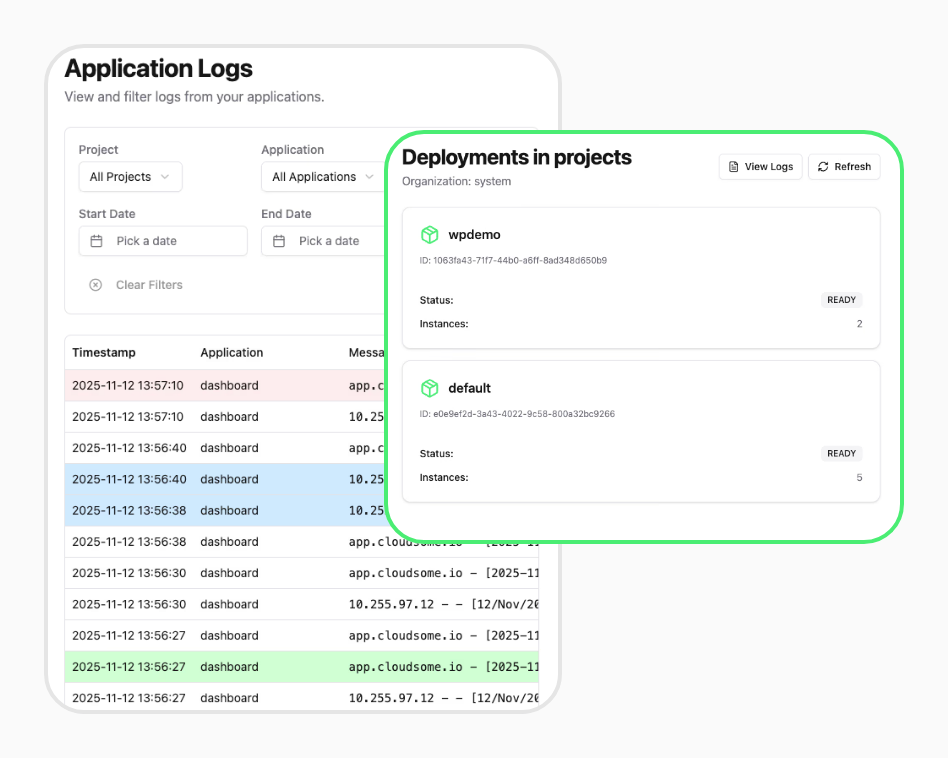Click the View Logs button
The height and width of the screenshot is (758, 948).
point(761,167)
